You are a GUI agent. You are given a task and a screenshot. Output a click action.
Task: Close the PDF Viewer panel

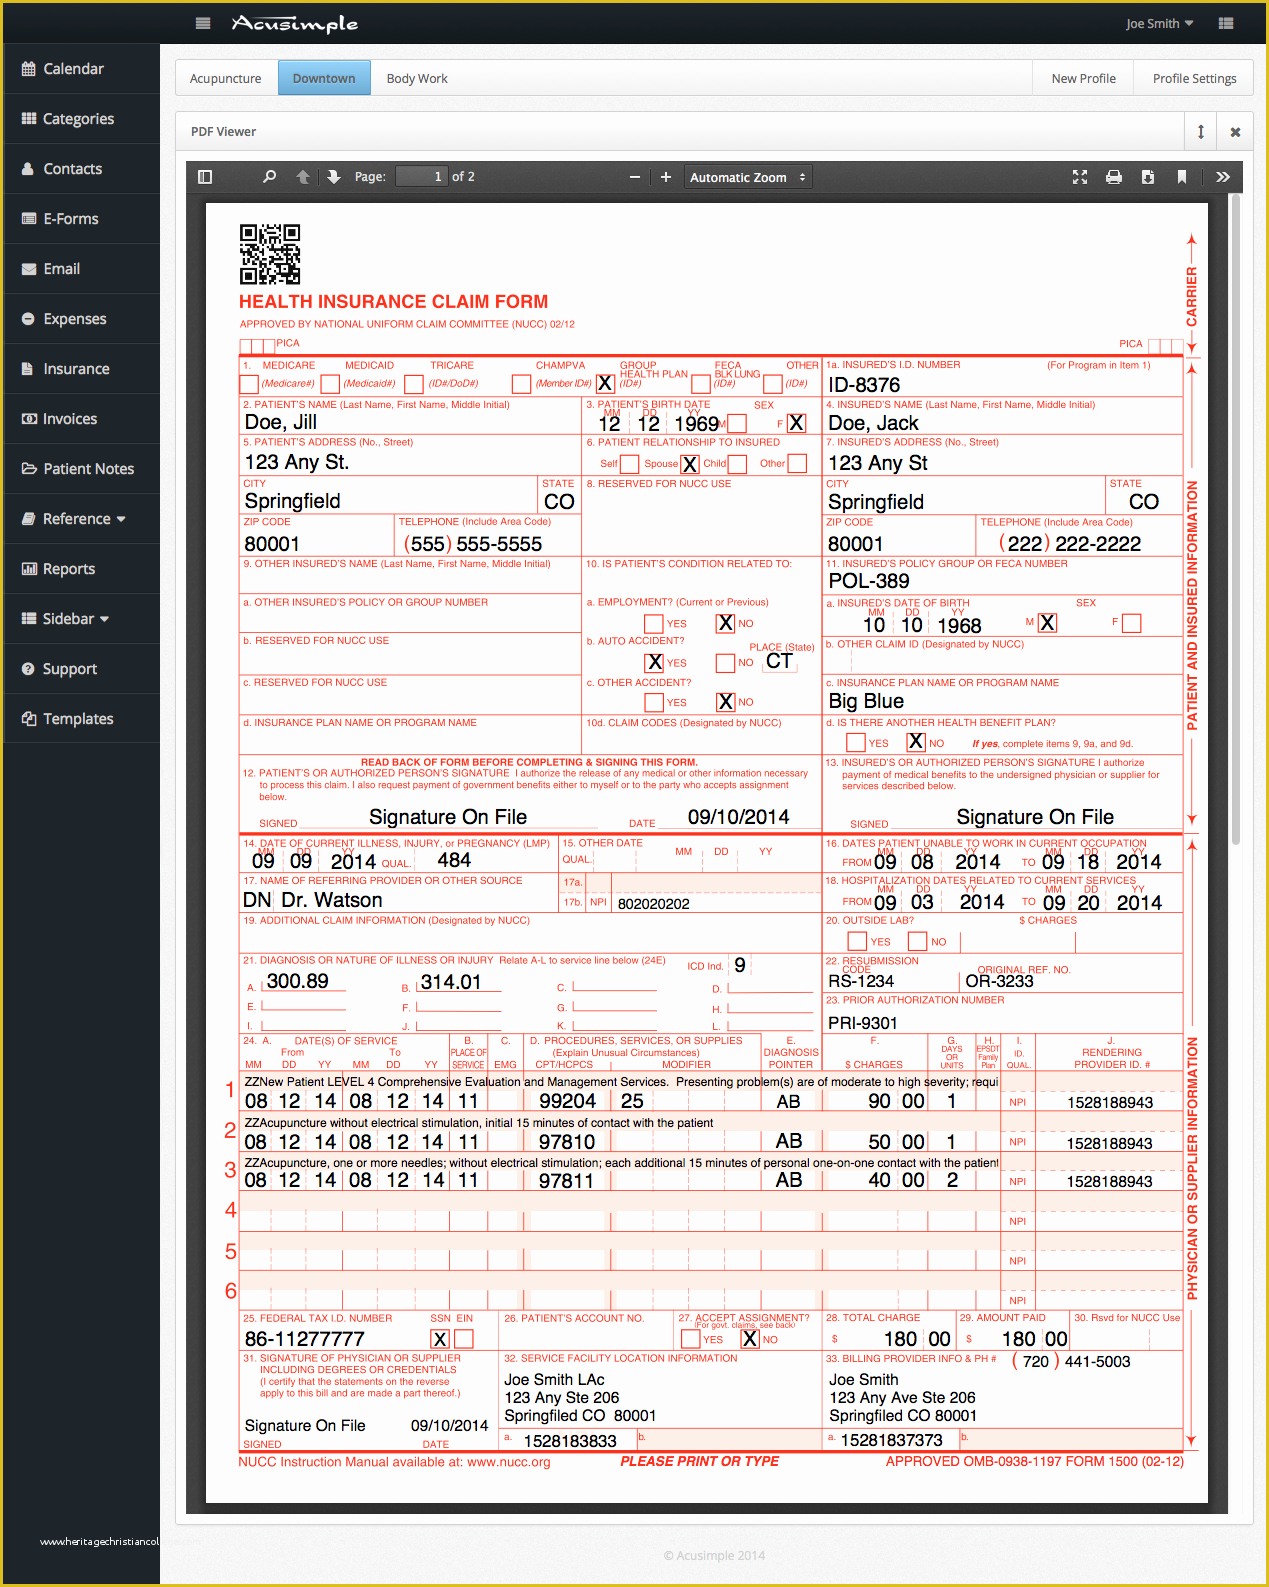(1235, 131)
